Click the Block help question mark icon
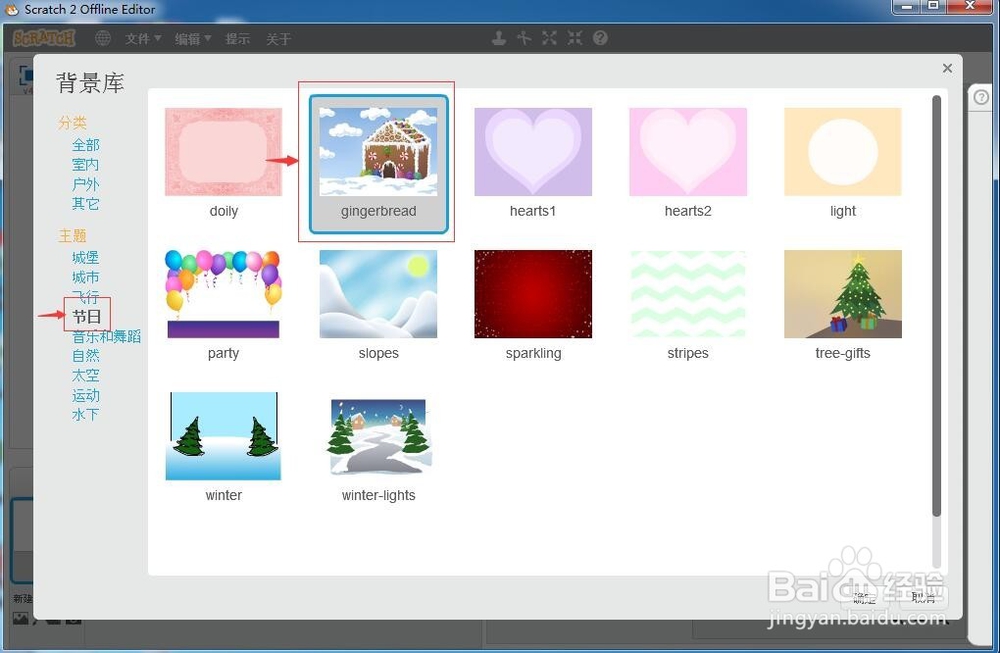This screenshot has height=653, width=1000. point(600,38)
